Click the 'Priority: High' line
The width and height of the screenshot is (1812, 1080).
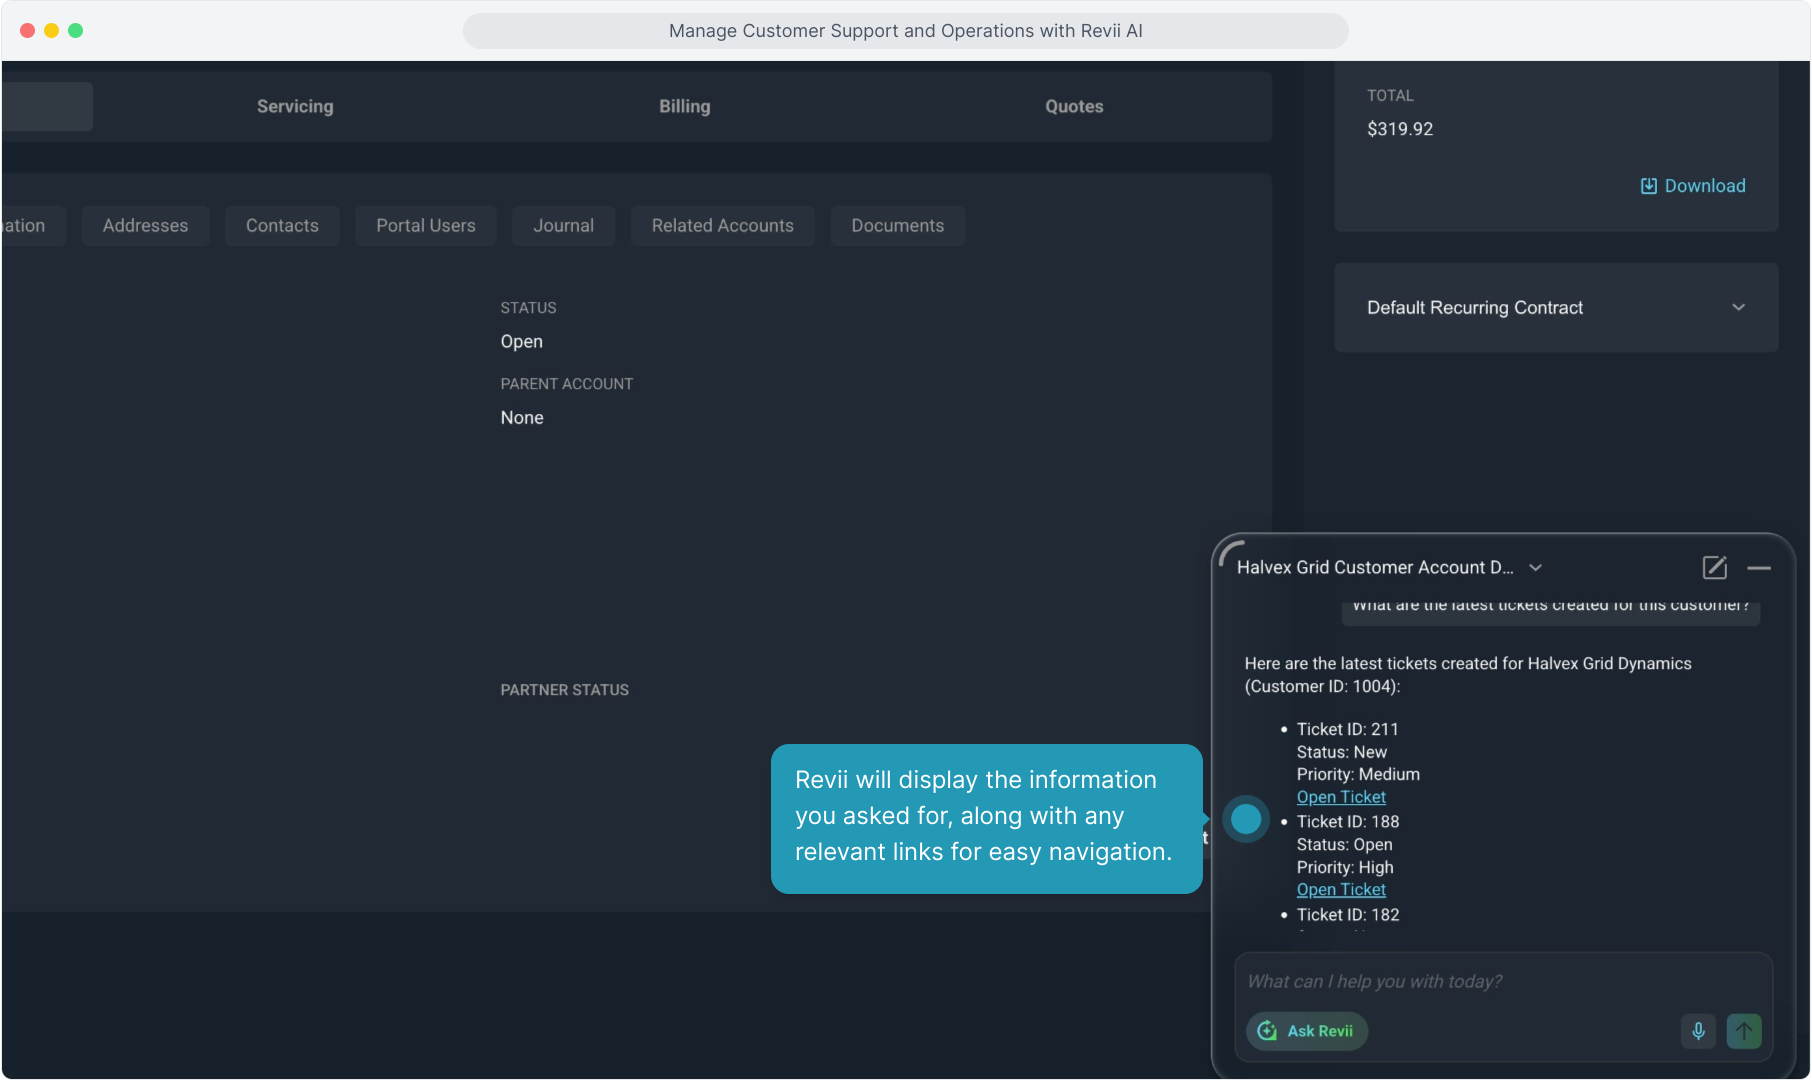[x=1345, y=867]
